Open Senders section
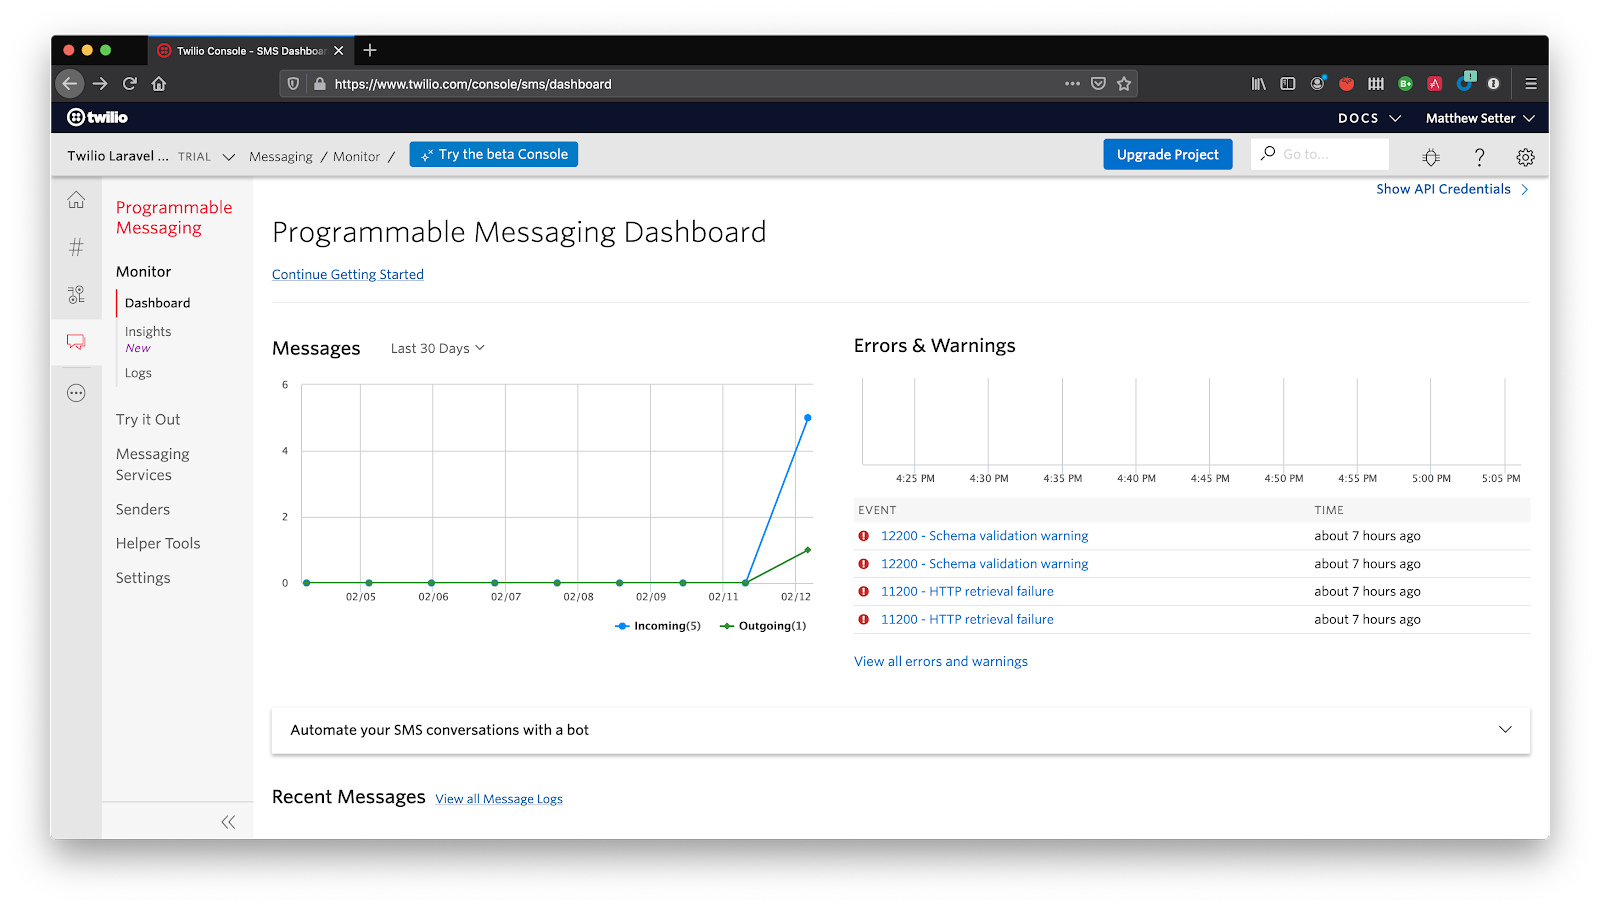The image size is (1600, 907). [143, 510]
